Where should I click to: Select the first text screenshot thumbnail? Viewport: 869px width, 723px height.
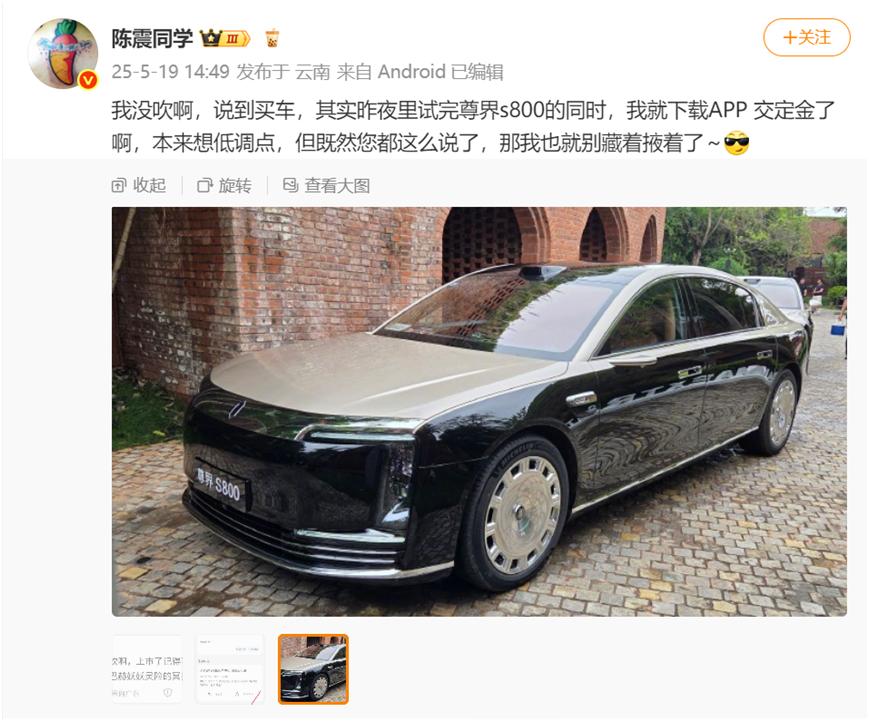click(147, 669)
